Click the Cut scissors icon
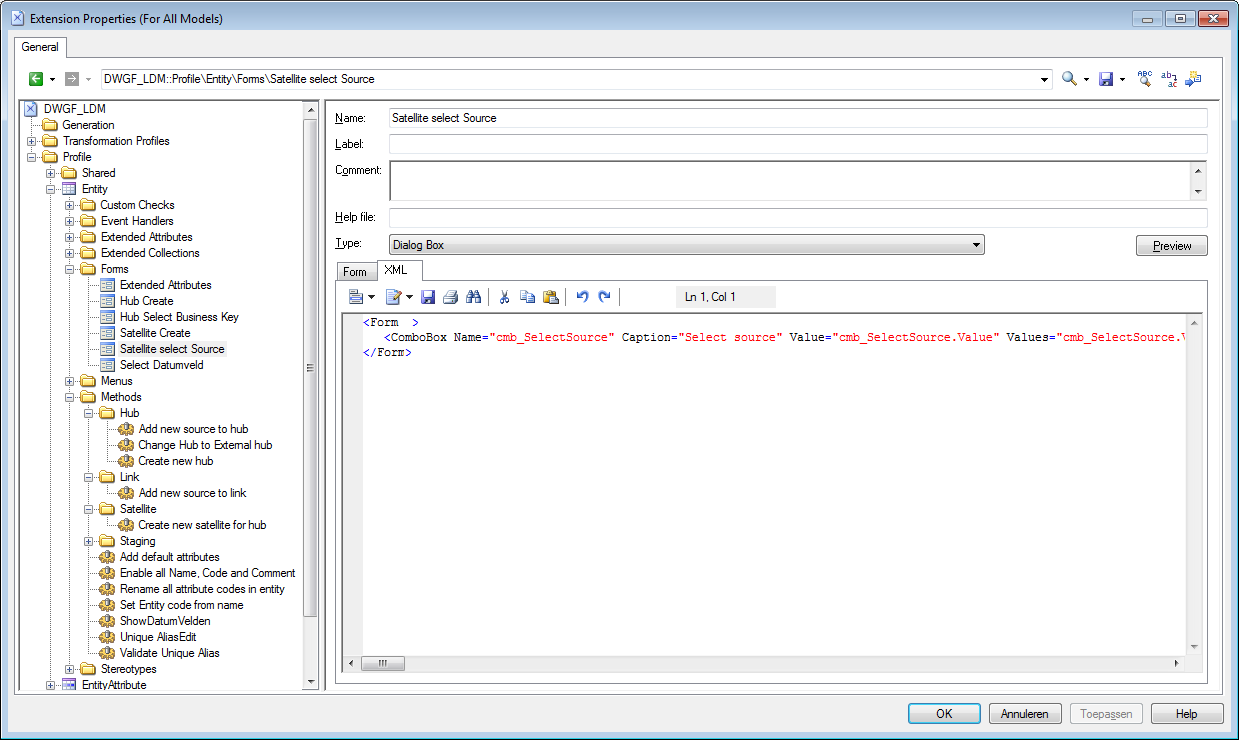 504,297
